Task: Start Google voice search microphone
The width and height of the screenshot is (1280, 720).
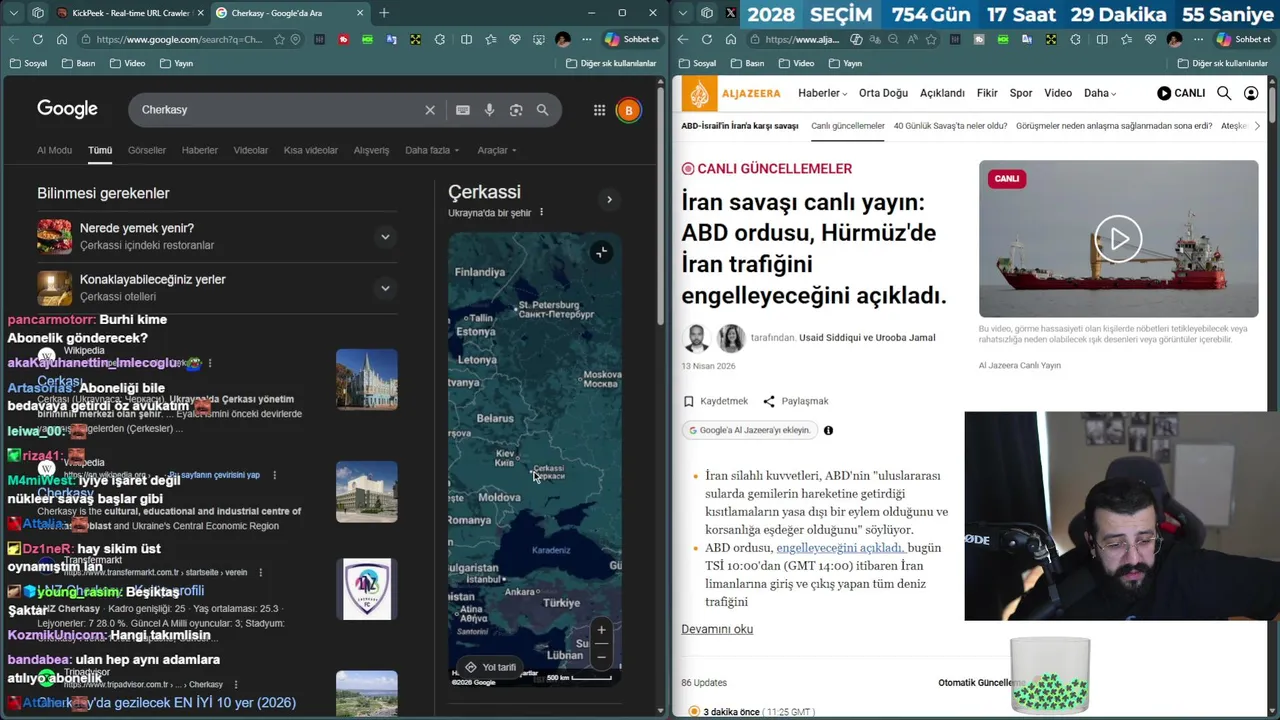Action: pos(489,110)
